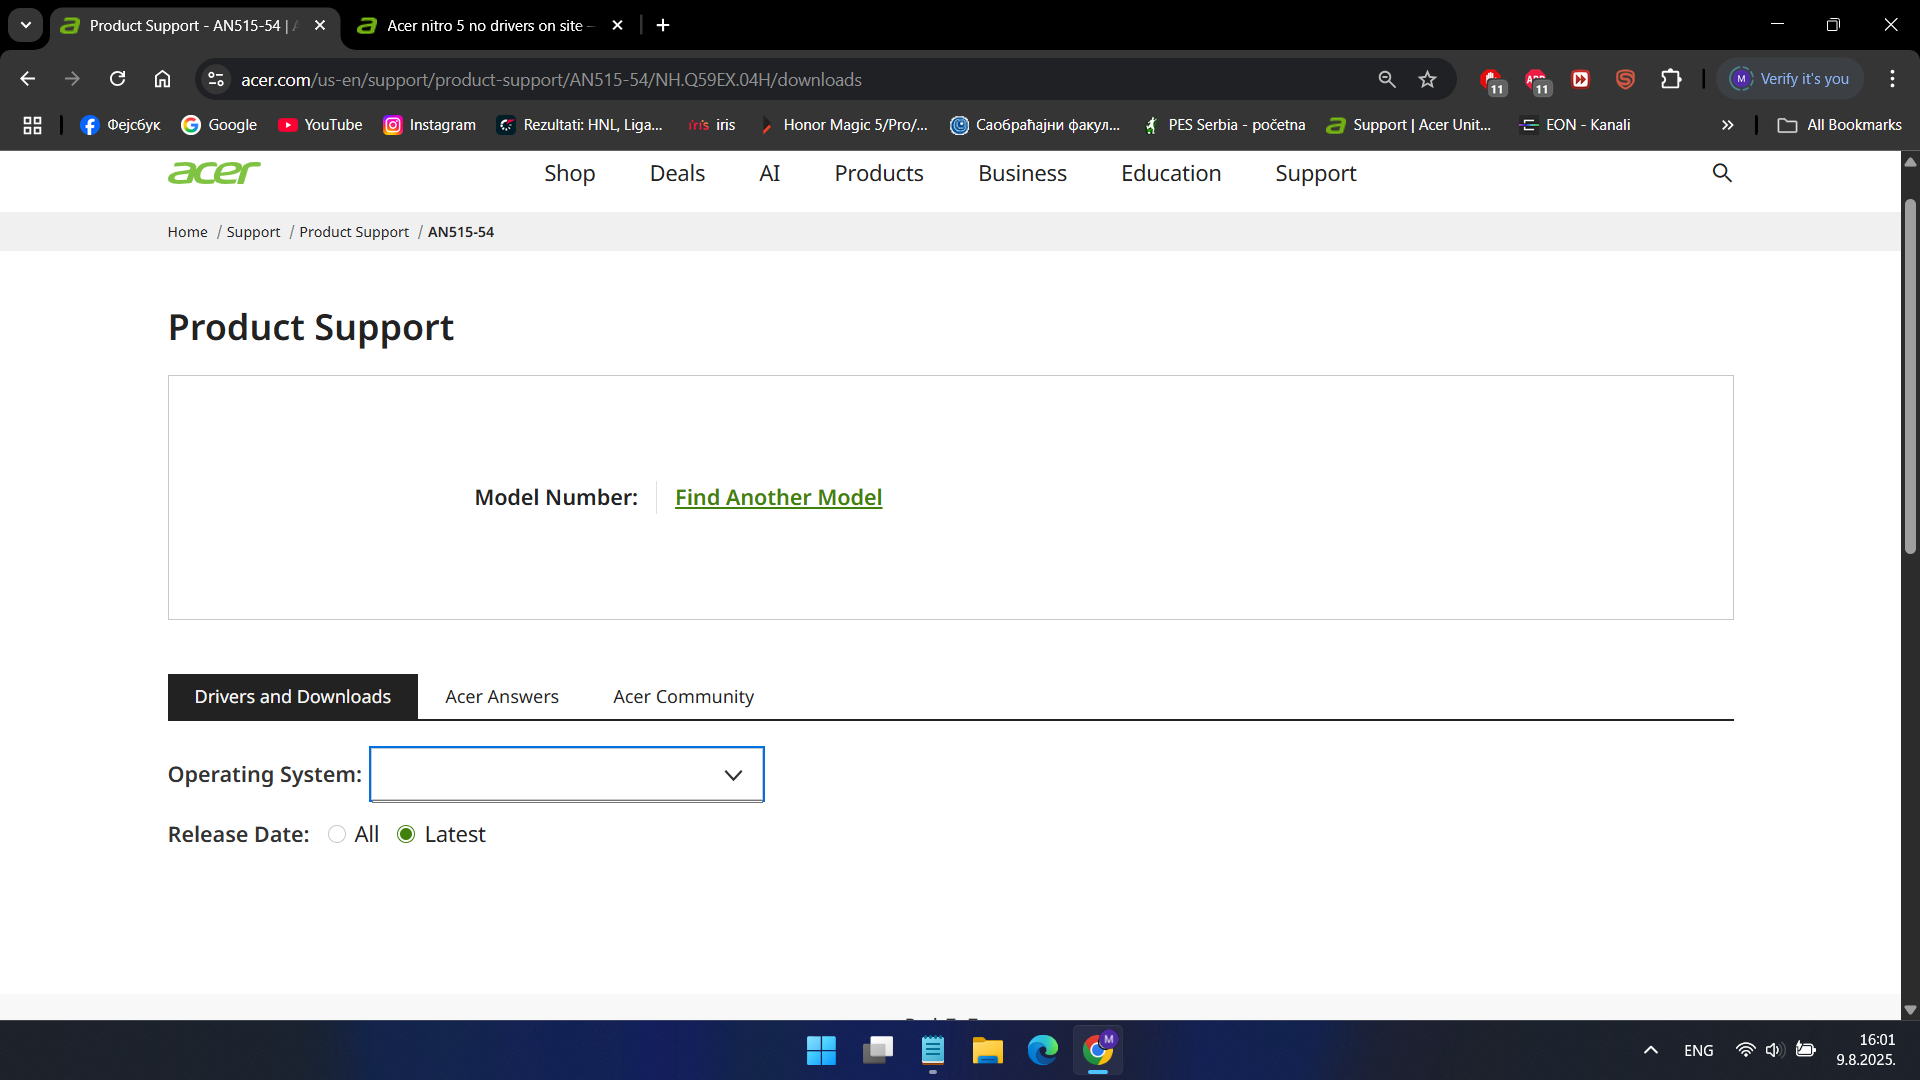Open the AI menu
Screen dimensions: 1920x1080
click(769, 173)
